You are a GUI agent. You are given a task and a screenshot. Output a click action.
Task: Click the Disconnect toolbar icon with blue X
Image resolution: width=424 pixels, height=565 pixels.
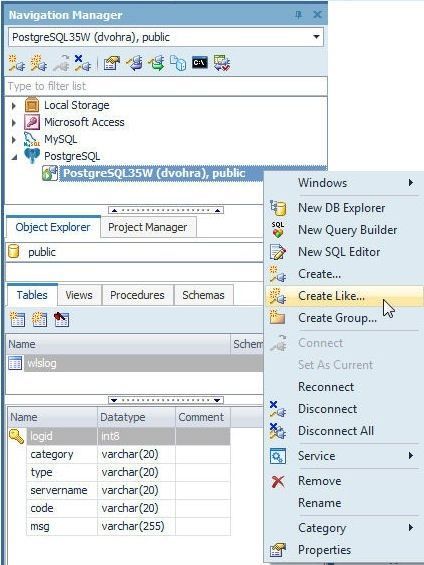[82, 63]
